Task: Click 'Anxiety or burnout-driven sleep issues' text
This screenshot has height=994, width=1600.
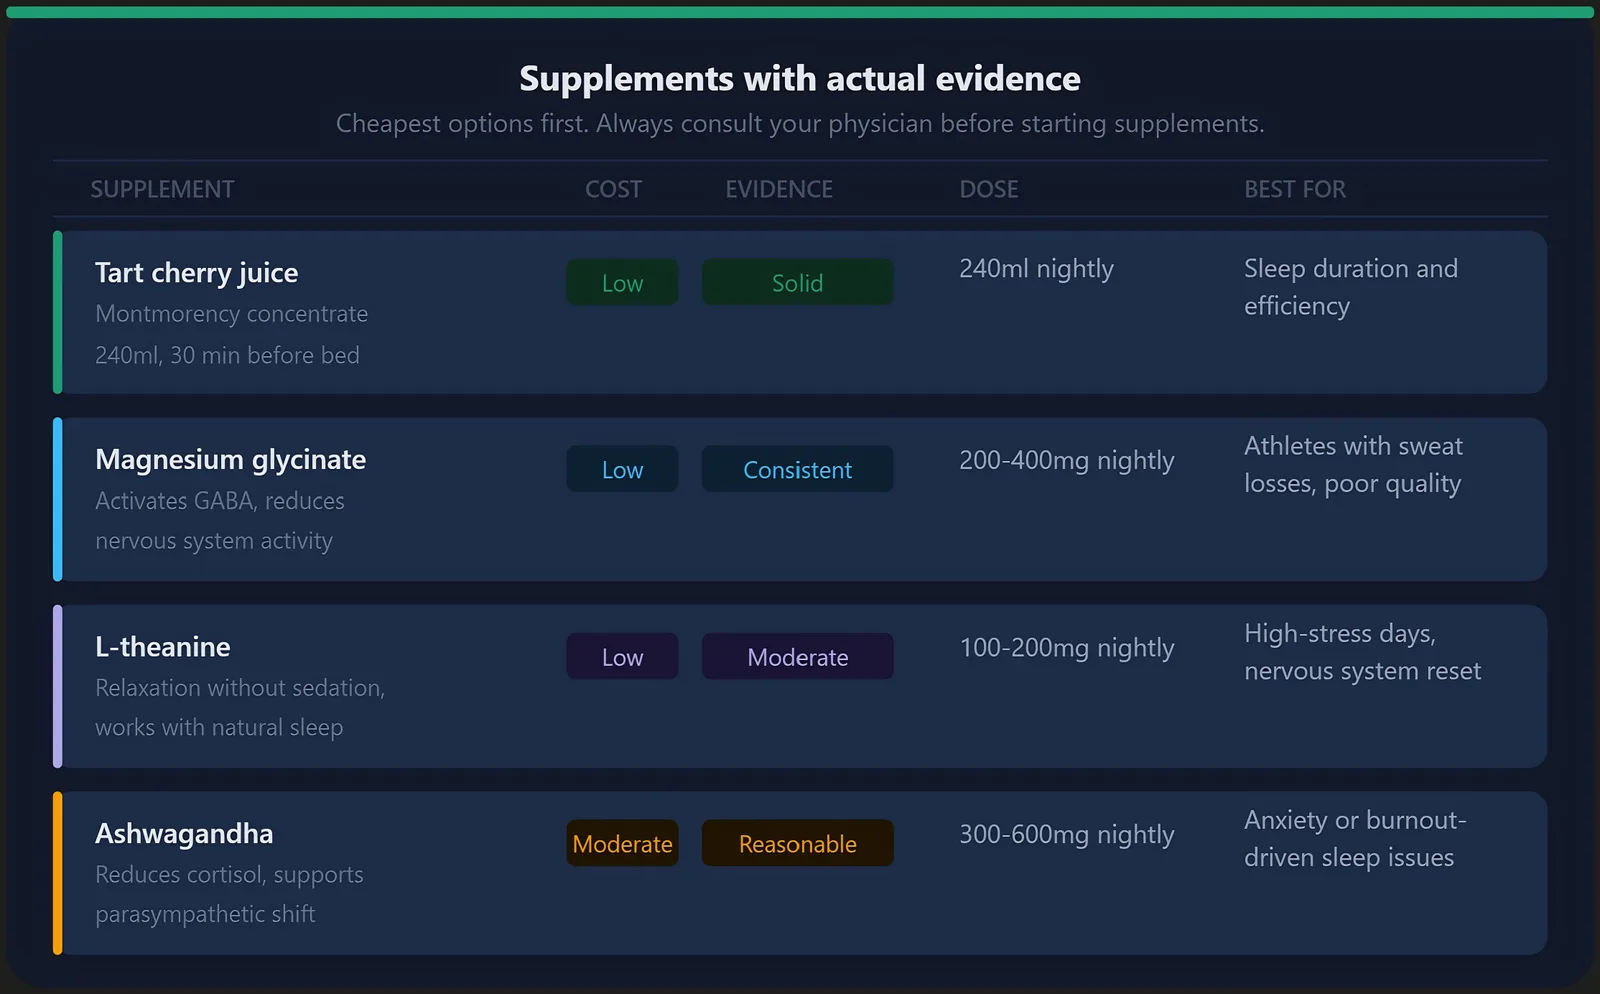Action: point(1355,839)
